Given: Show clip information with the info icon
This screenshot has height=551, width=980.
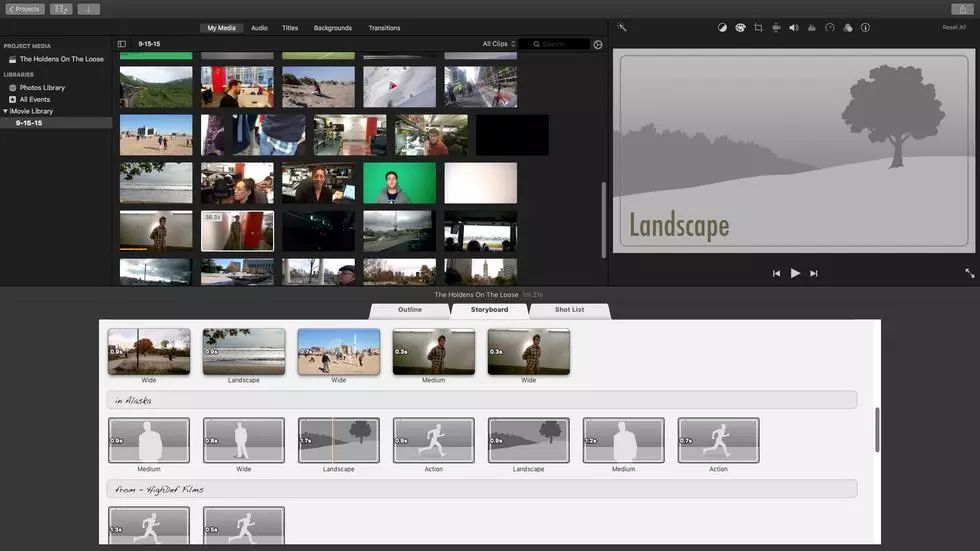Looking at the screenshot, I should (866, 28).
